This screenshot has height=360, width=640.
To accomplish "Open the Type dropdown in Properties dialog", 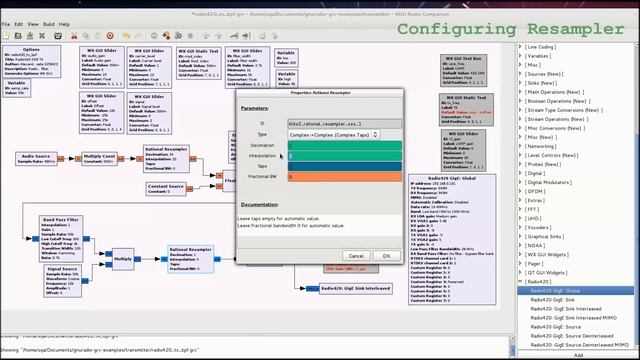I will 334,134.
